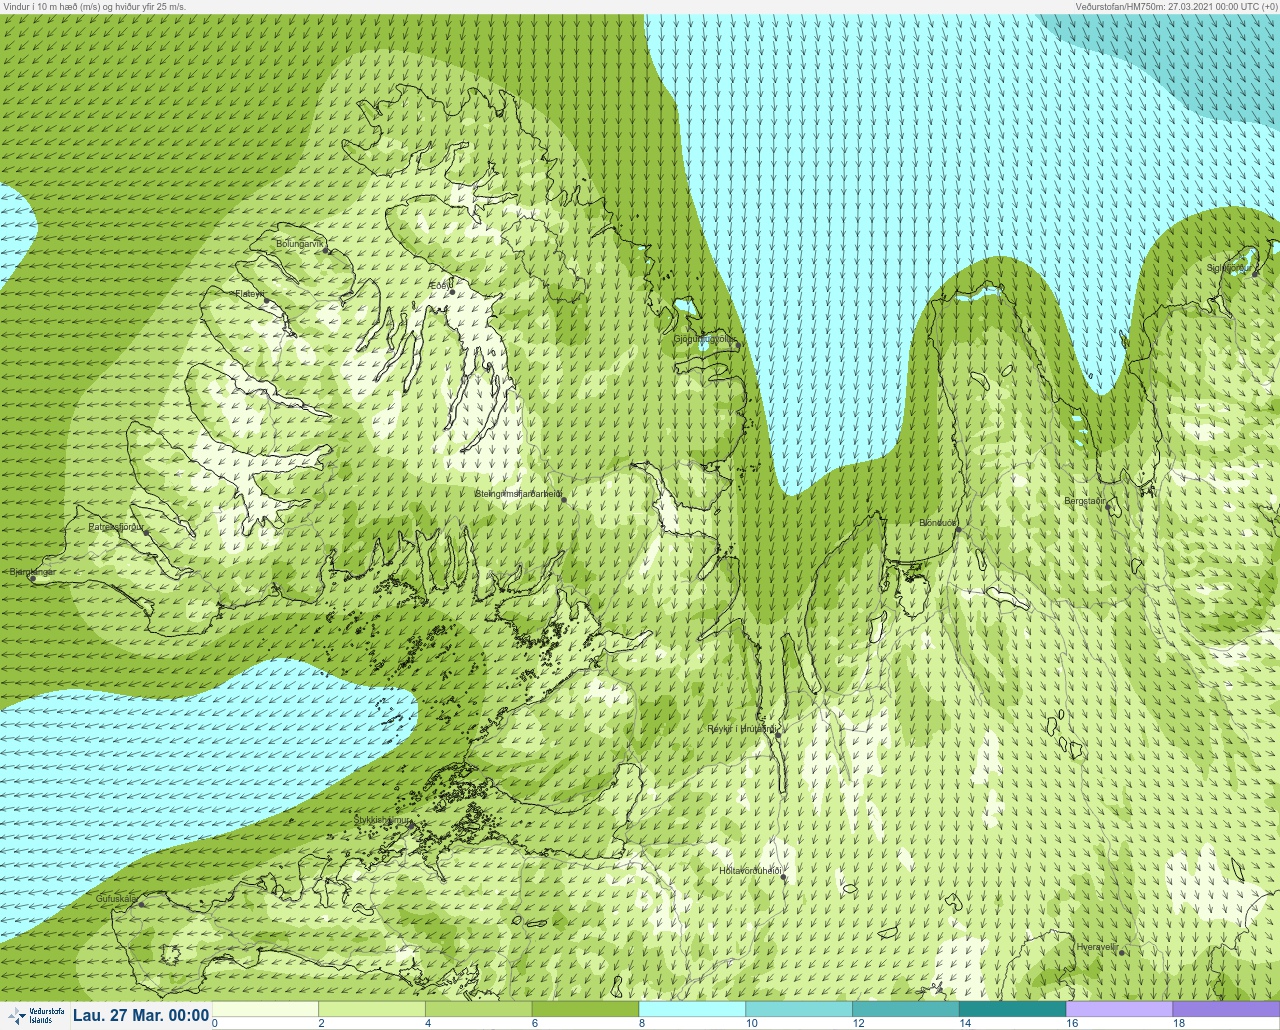Image resolution: width=1280 pixels, height=1030 pixels.
Task: Click the Veðurstofan/HM750m timestamp header
Action: (1175, 6)
